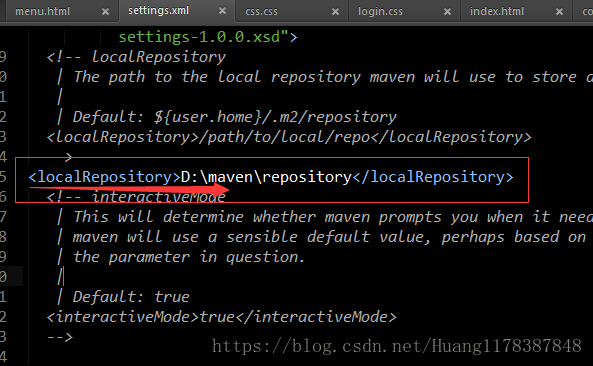Open the index.html tab

tap(497, 11)
